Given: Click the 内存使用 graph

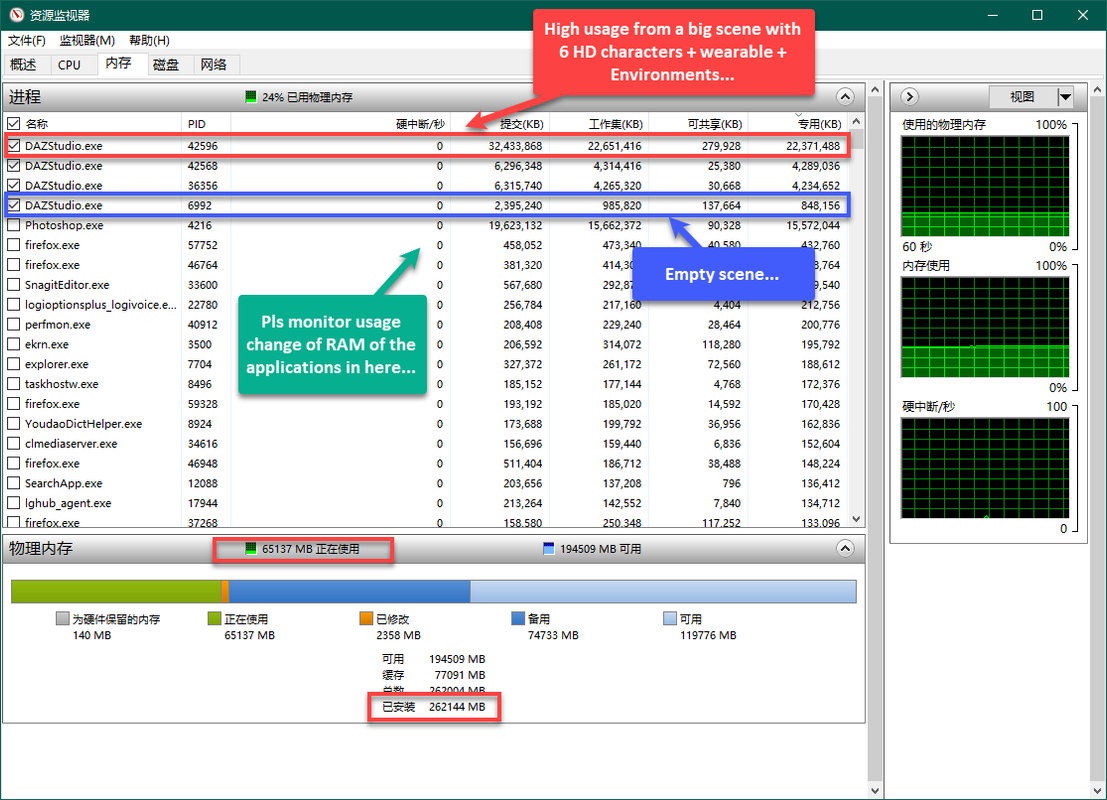Looking at the screenshot, I should coord(985,327).
